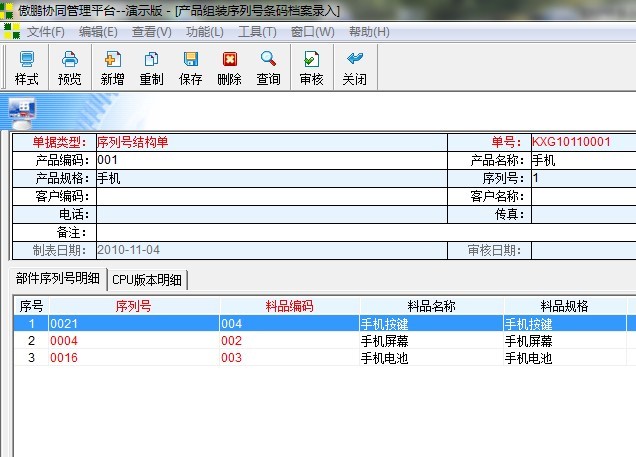The width and height of the screenshot is (636, 457).
Task: Delete the record using 删除 icon
Action: tap(229, 68)
